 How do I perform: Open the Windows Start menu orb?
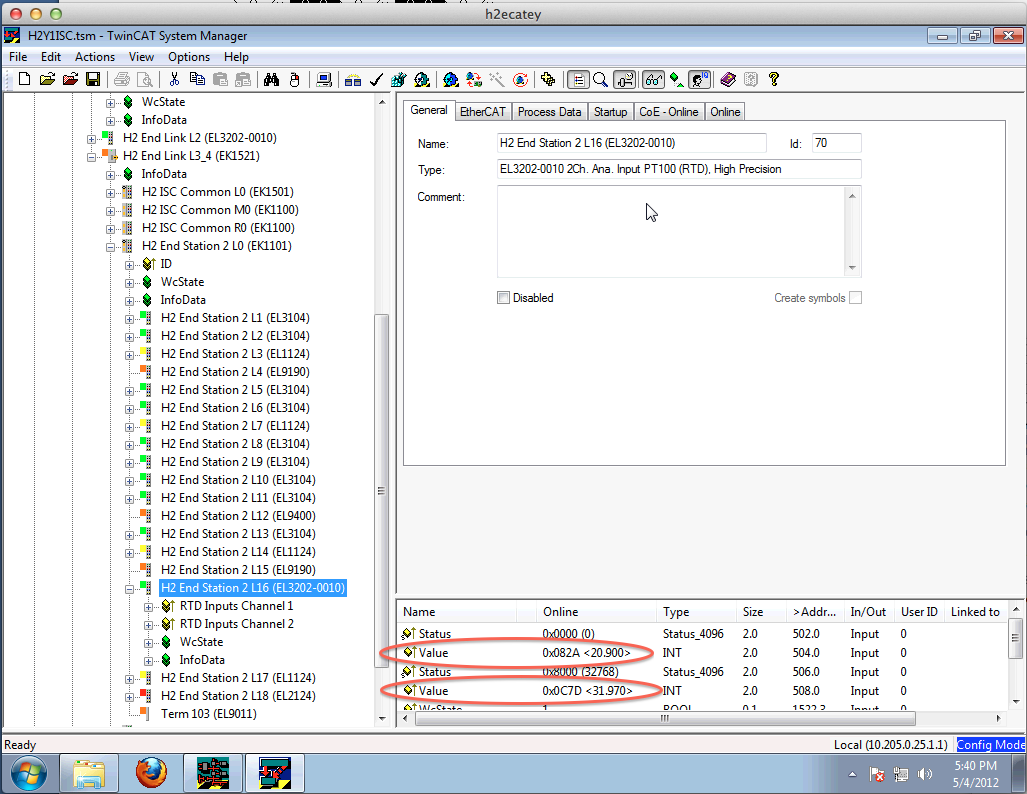29,773
